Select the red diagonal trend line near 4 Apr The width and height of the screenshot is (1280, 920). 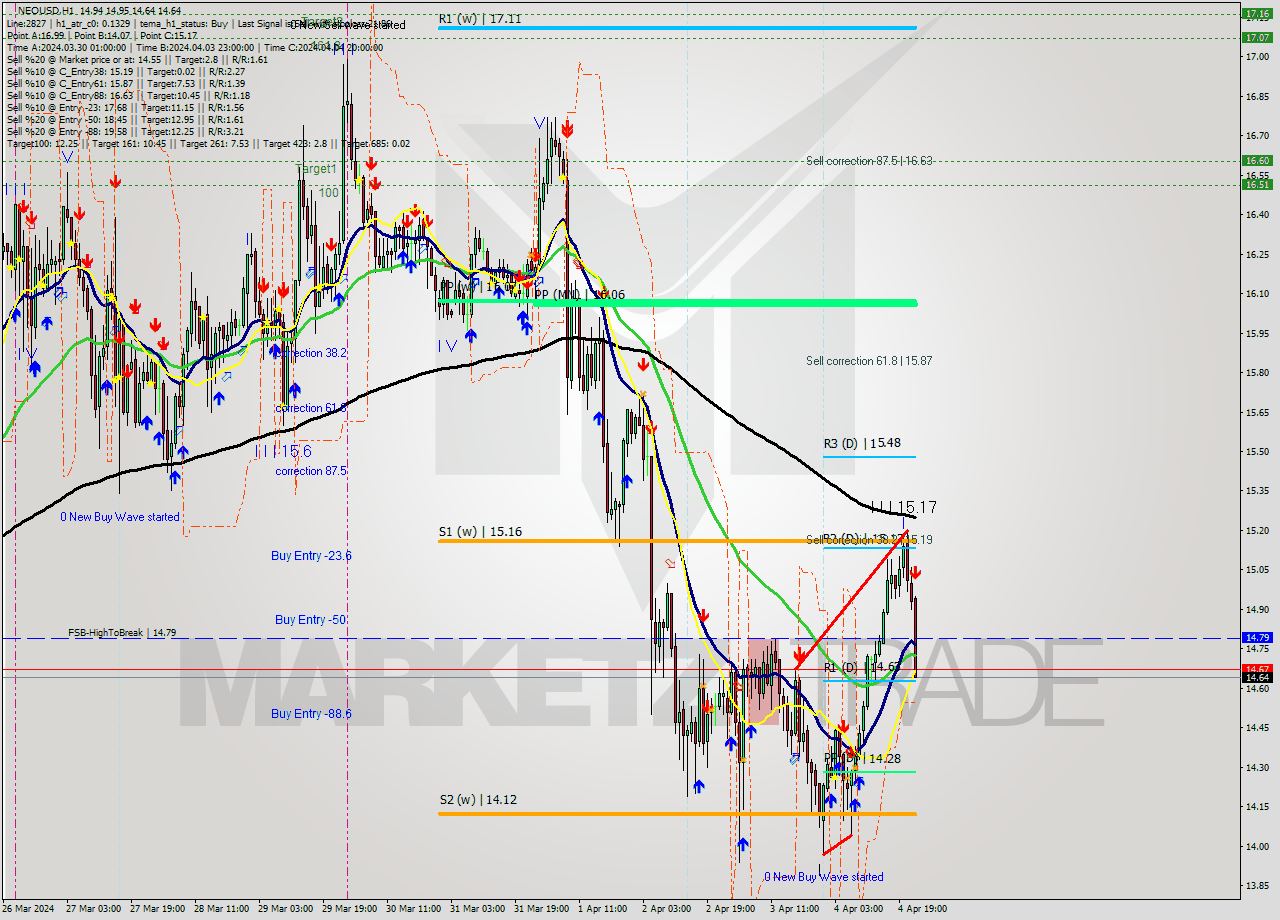(851, 598)
